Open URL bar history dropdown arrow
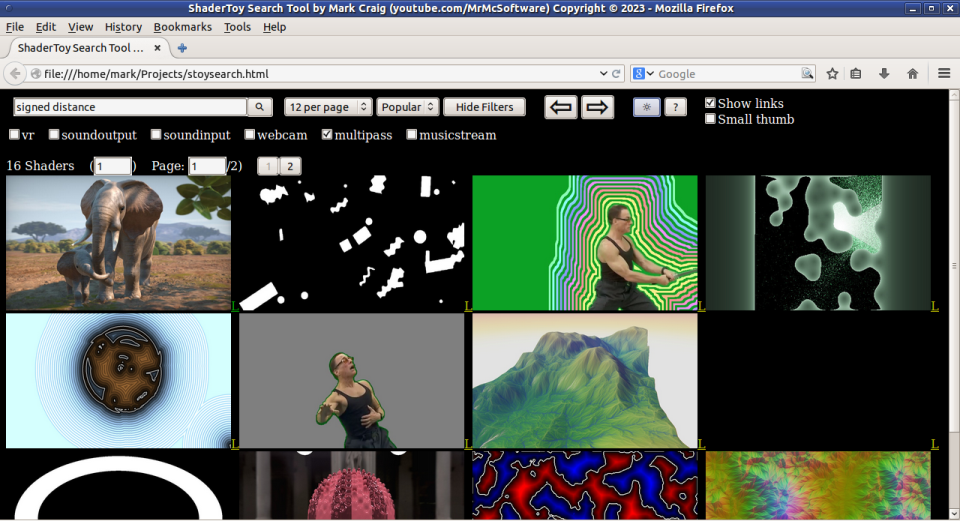Screen dimensions: 960x521 (603, 73)
